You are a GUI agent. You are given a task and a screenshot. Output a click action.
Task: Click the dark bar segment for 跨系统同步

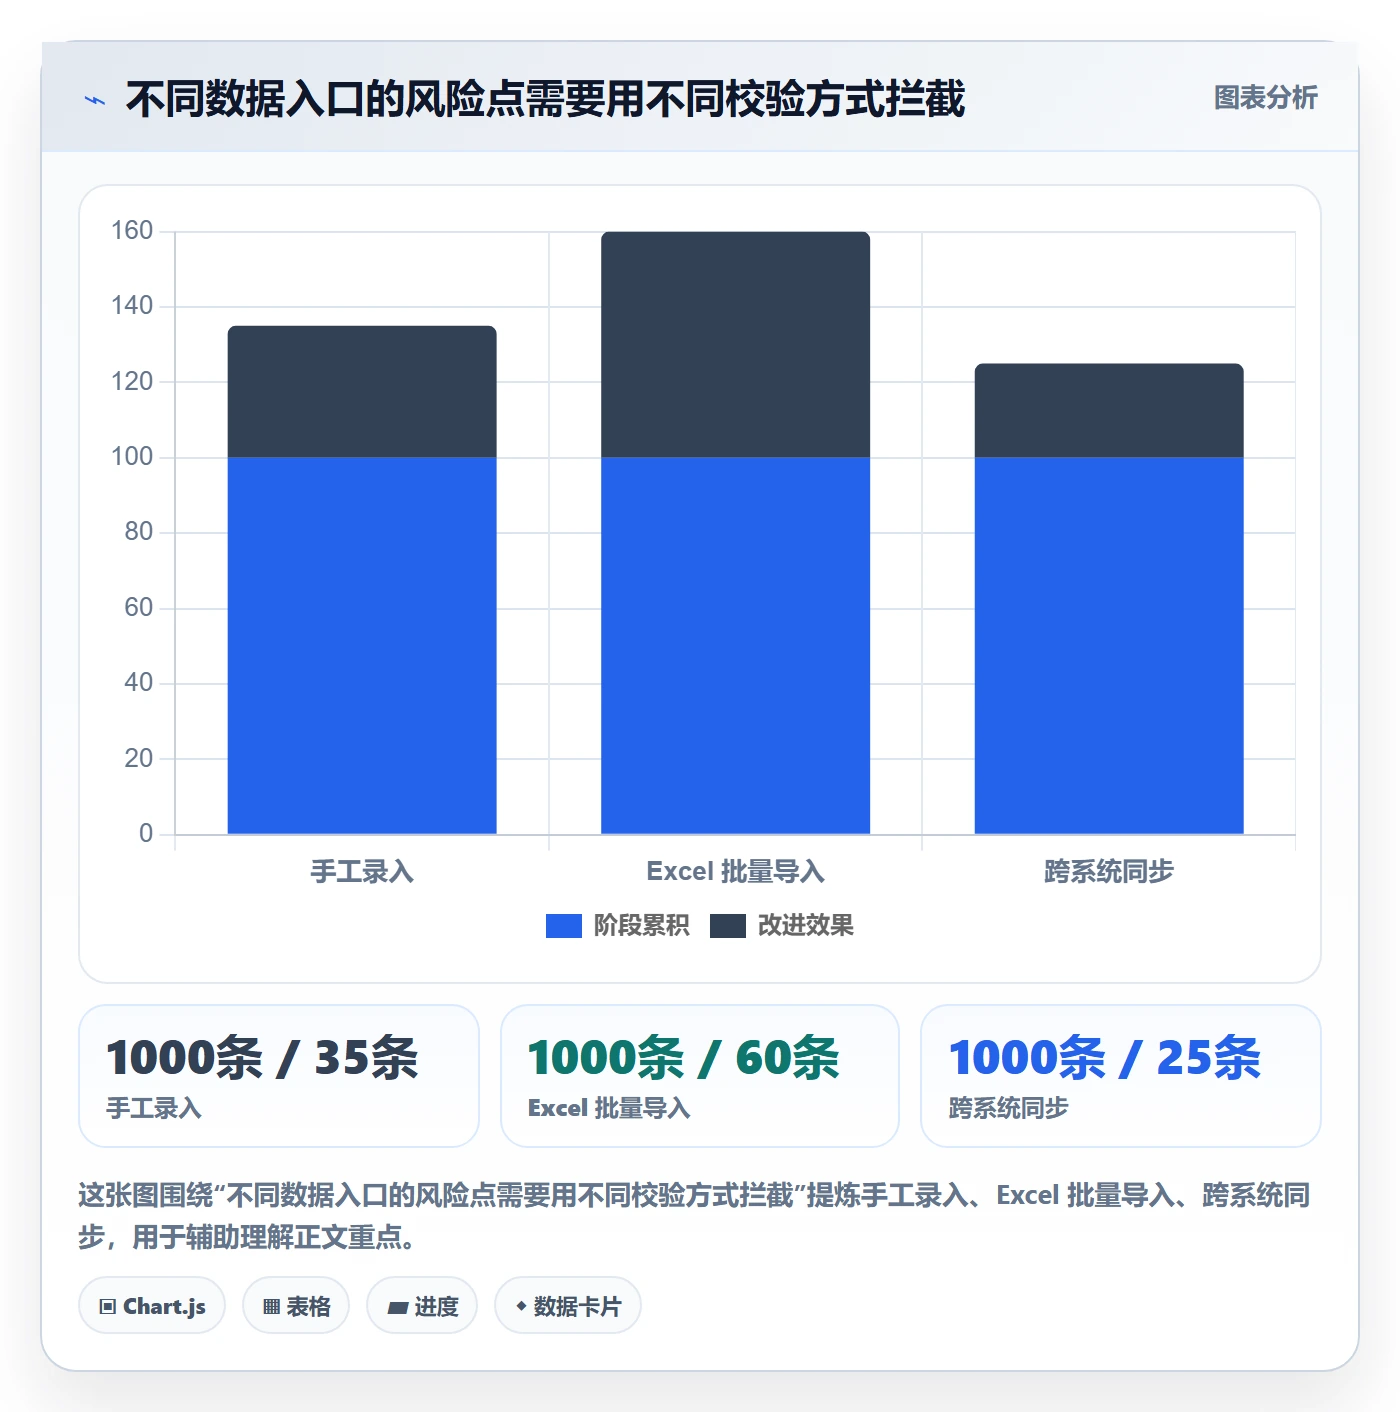[1109, 411]
